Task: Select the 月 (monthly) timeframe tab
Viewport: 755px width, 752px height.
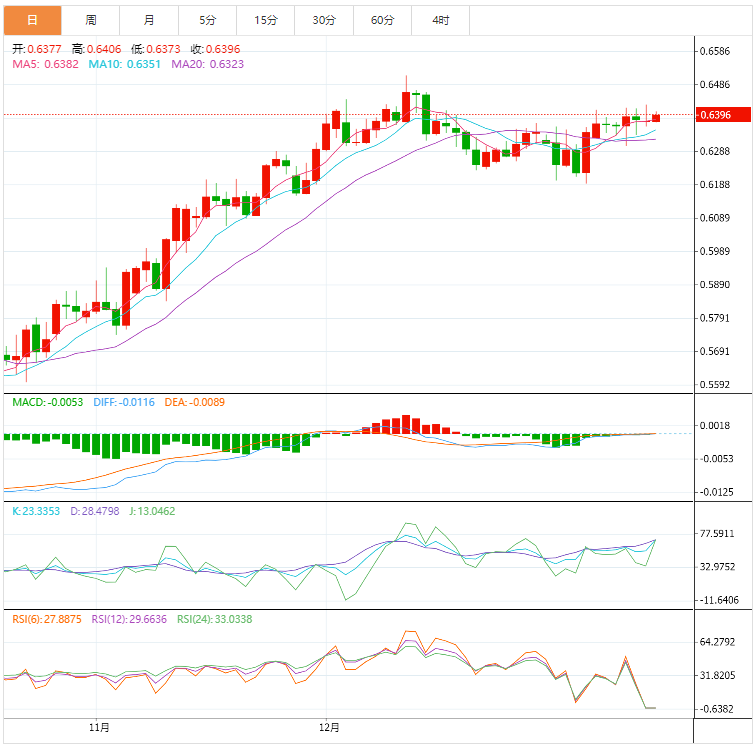Action: point(149,20)
